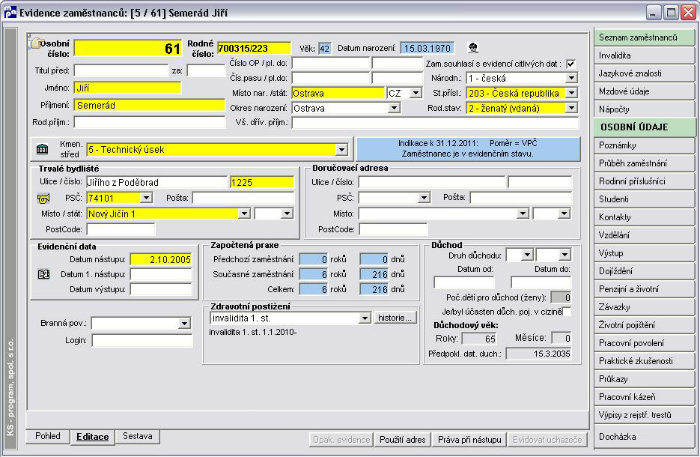
Task: Open the St.přísl. citizenship dropdown
Action: (571, 93)
